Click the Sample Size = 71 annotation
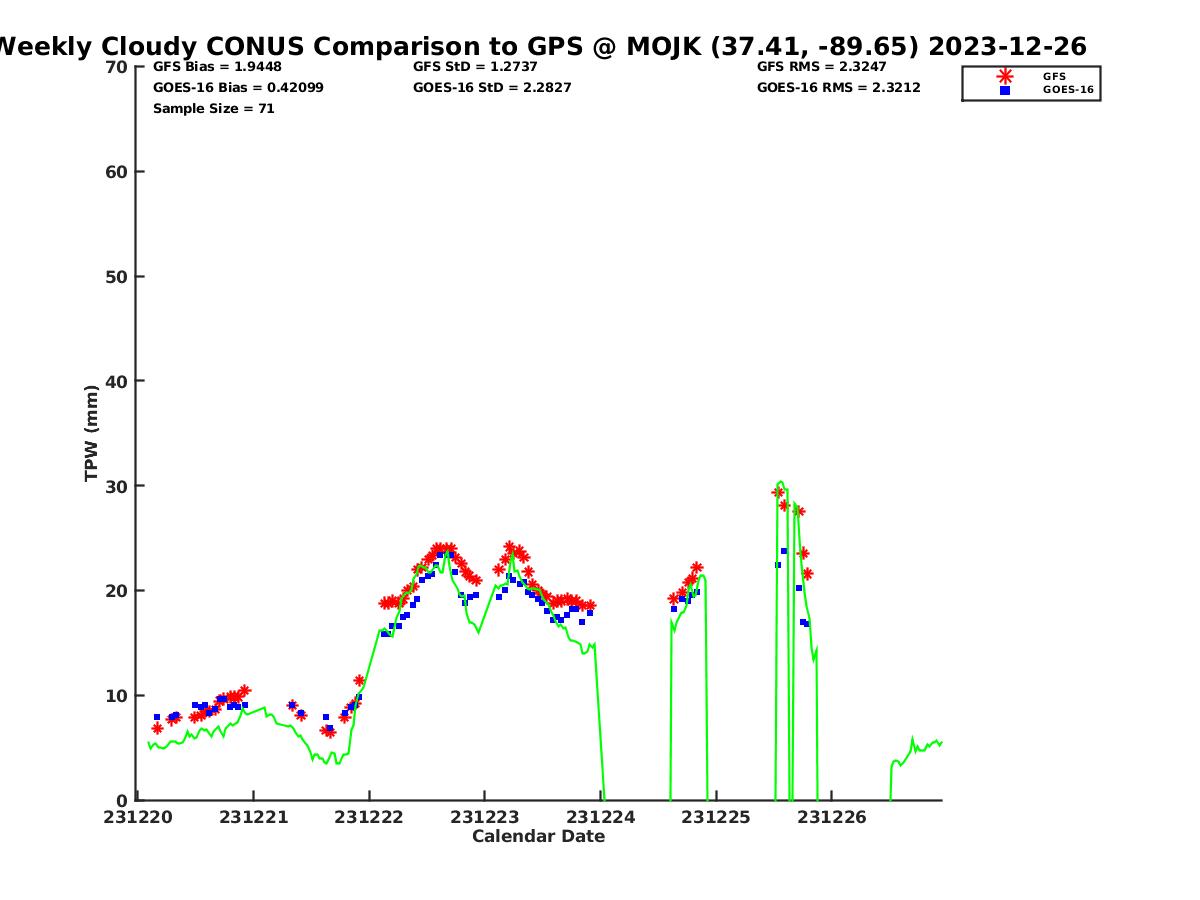The width and height of the screenshot is (1200, 900). [213, 109]
